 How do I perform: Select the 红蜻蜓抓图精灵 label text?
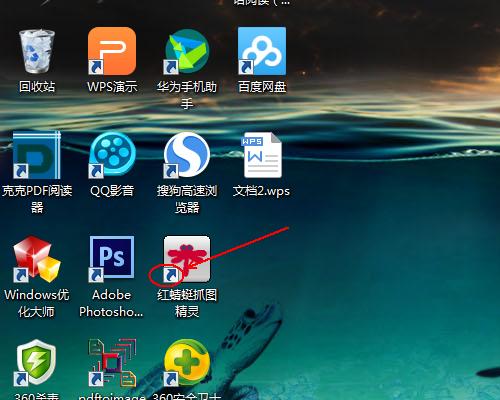[187, 303]
